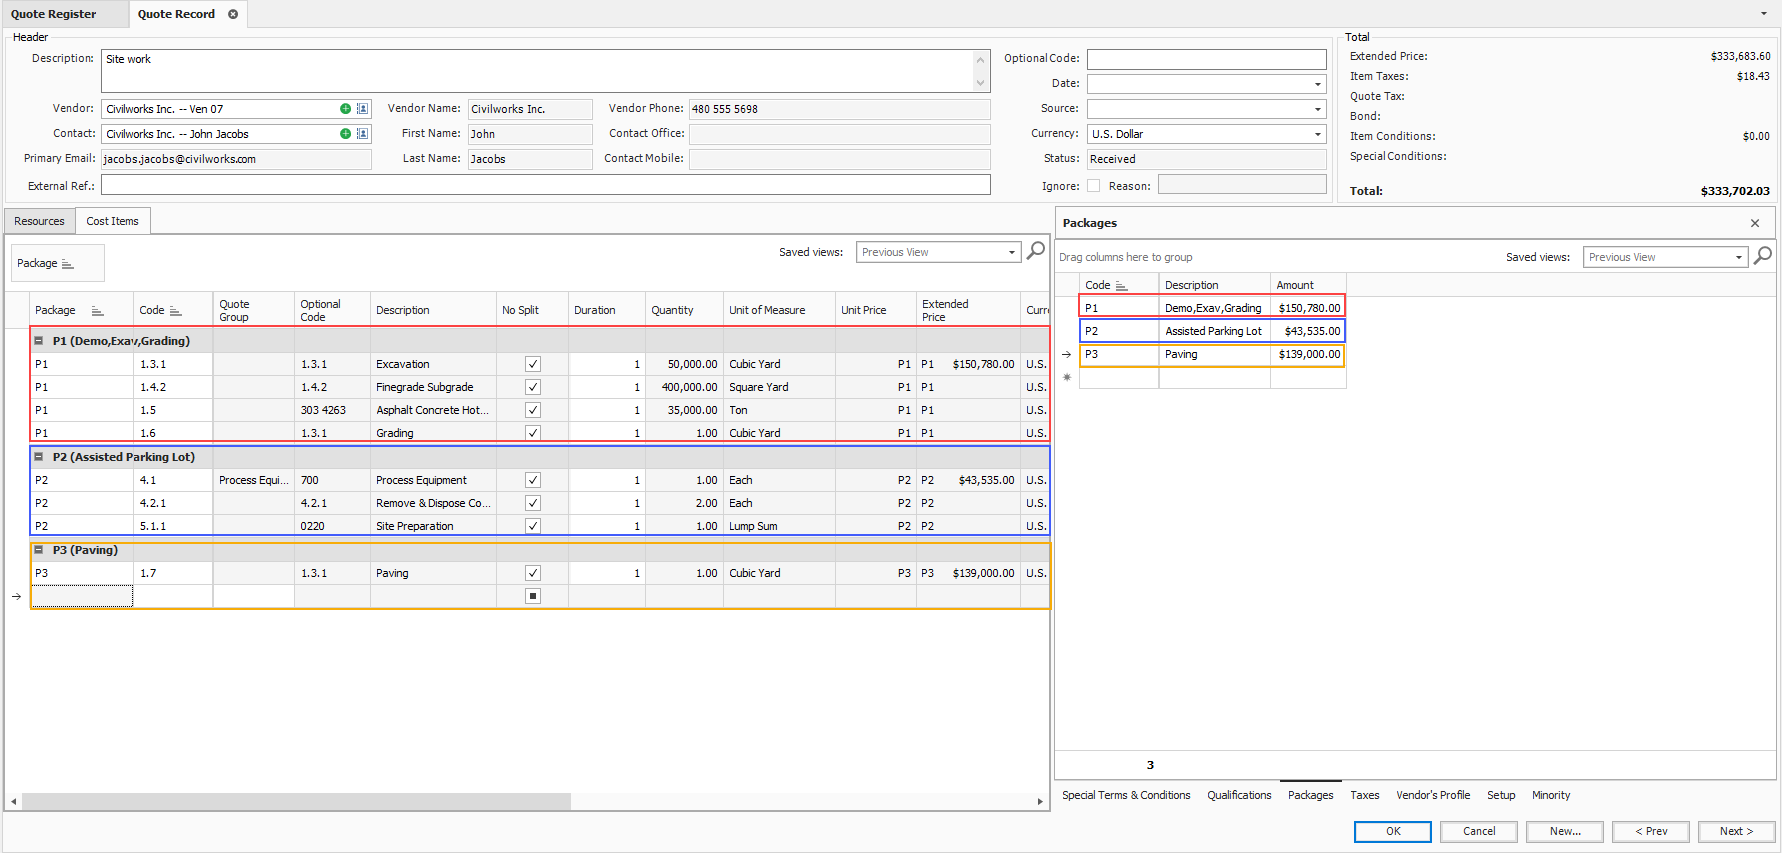Click the External Ref. input field
The height and width of the screenshot is (853, 1782).
click(545, 185)
